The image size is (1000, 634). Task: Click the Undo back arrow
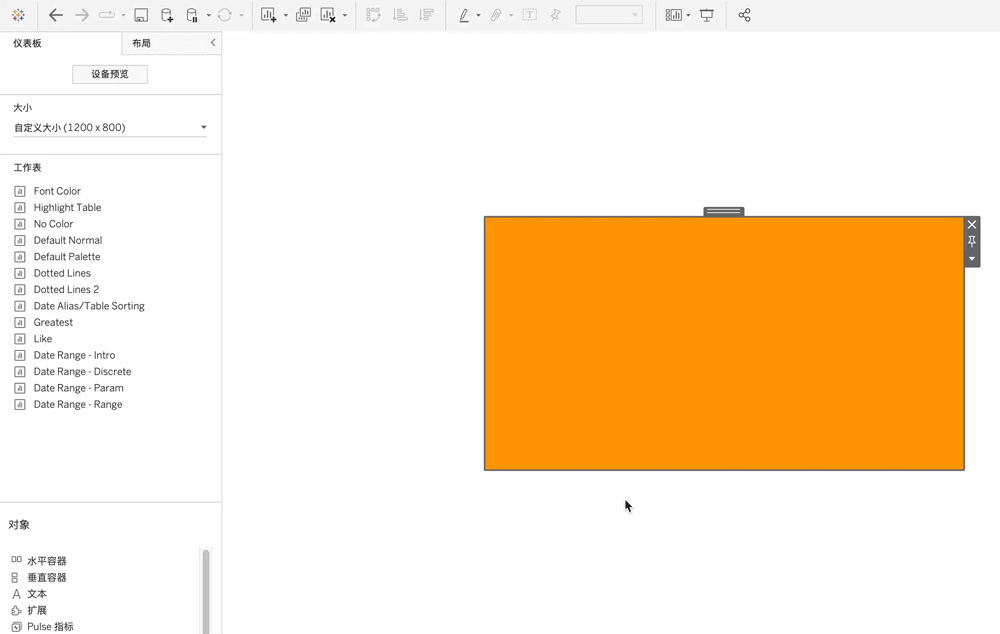(x=56, y=15)
